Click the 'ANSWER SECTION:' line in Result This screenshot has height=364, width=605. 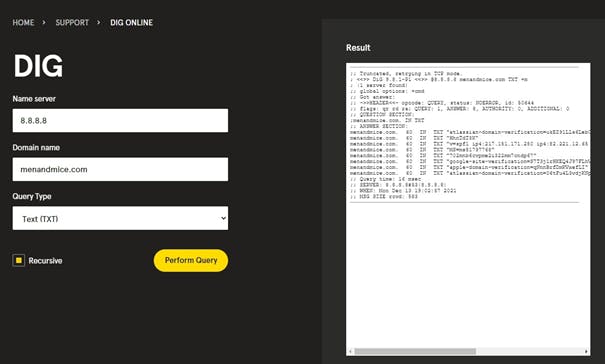point(379,126)
